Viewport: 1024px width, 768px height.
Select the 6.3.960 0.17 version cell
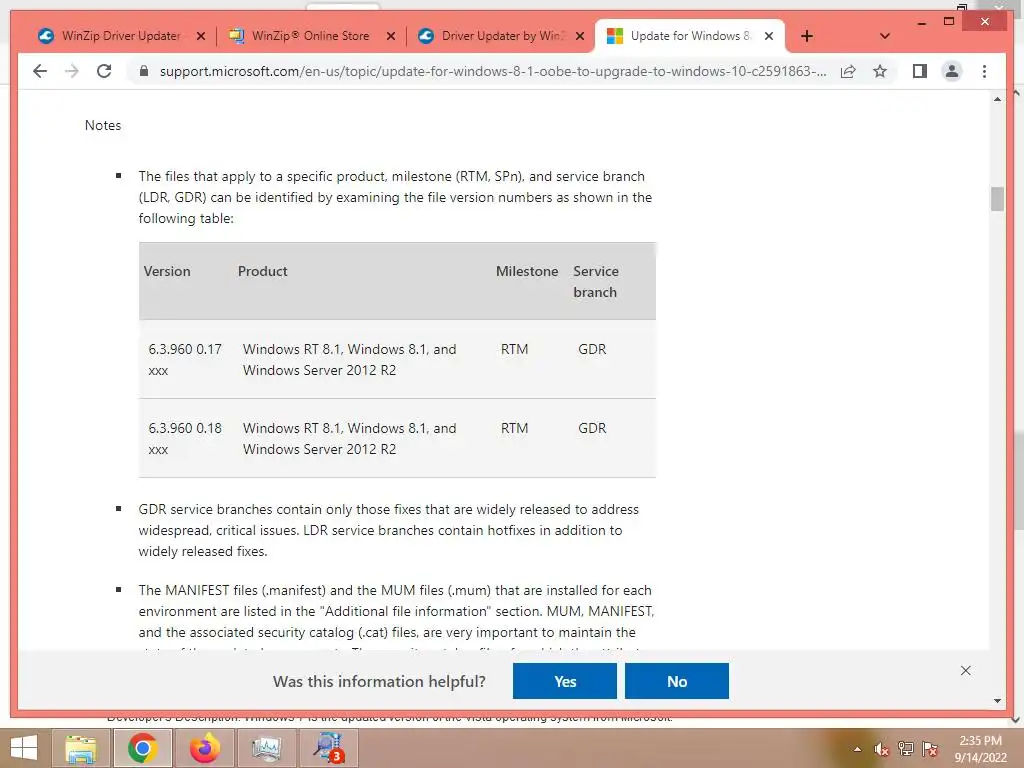click(x=185, y=359)
